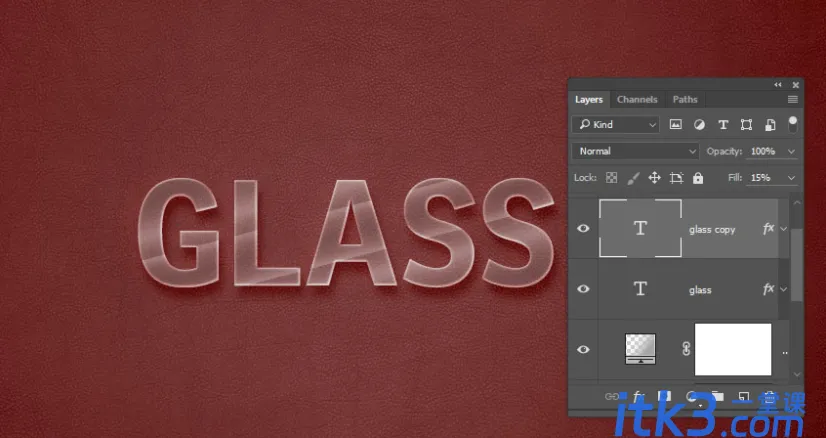
Task: Click the Opacity label
Action: tap(724, 151)
